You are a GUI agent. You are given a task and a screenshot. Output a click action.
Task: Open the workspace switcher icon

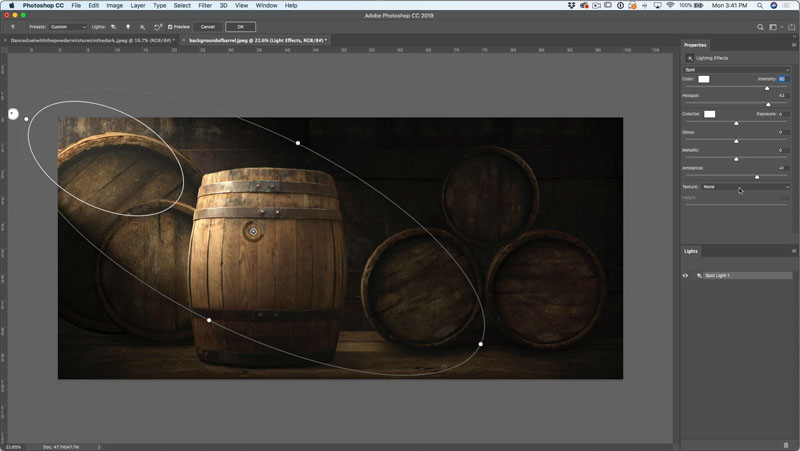(x=773, y=27)
